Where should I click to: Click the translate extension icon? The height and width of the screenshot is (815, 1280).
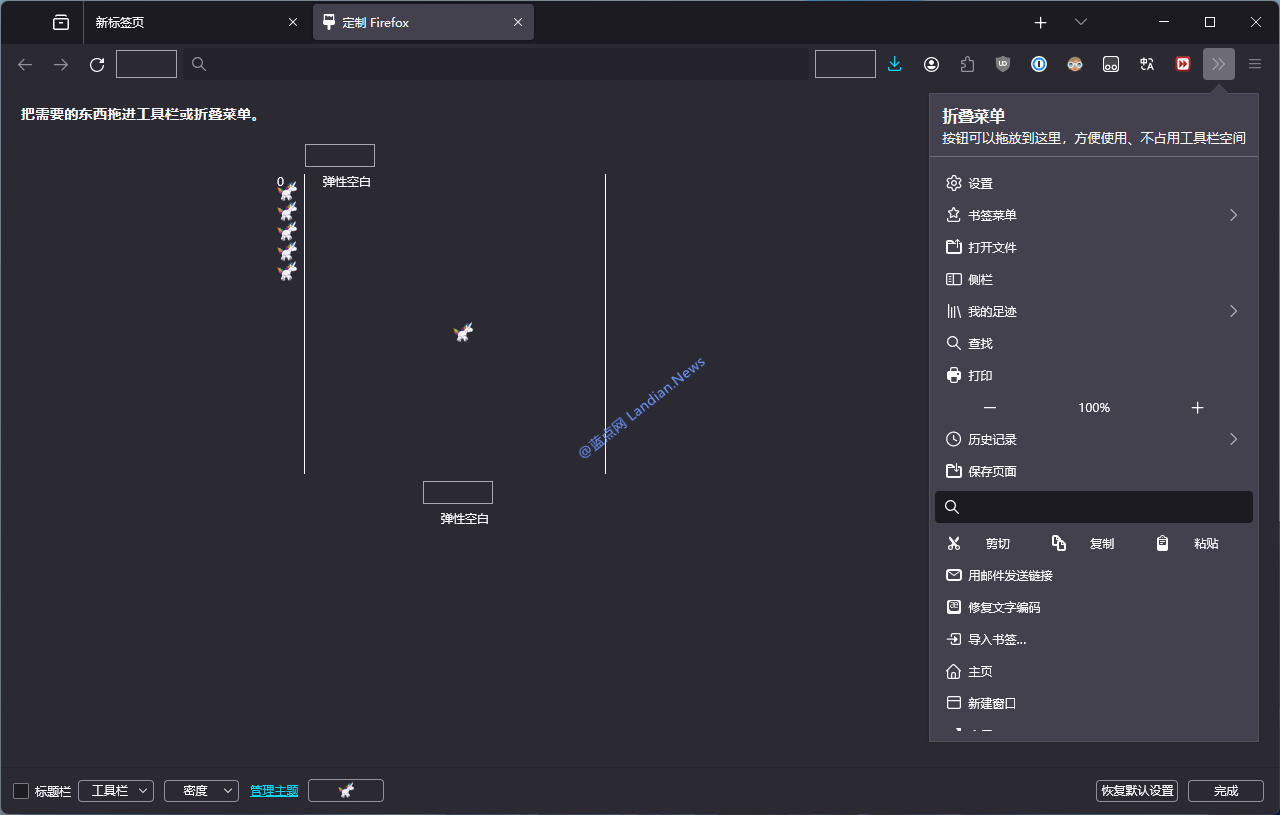[1147, 65]
